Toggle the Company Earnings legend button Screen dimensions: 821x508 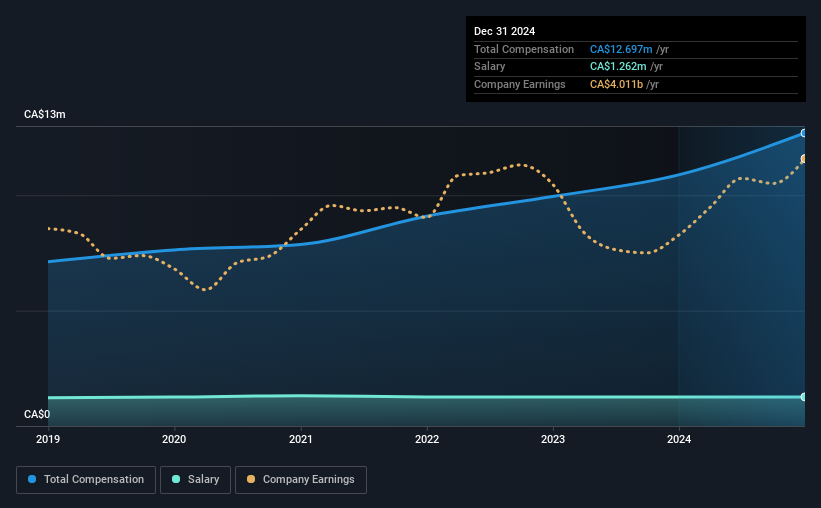301,480
